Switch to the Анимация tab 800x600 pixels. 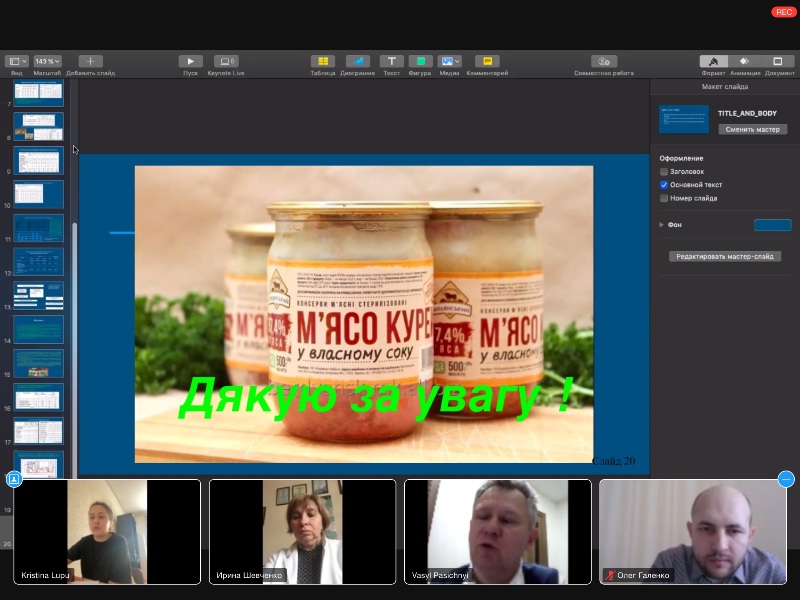point(744,61)
